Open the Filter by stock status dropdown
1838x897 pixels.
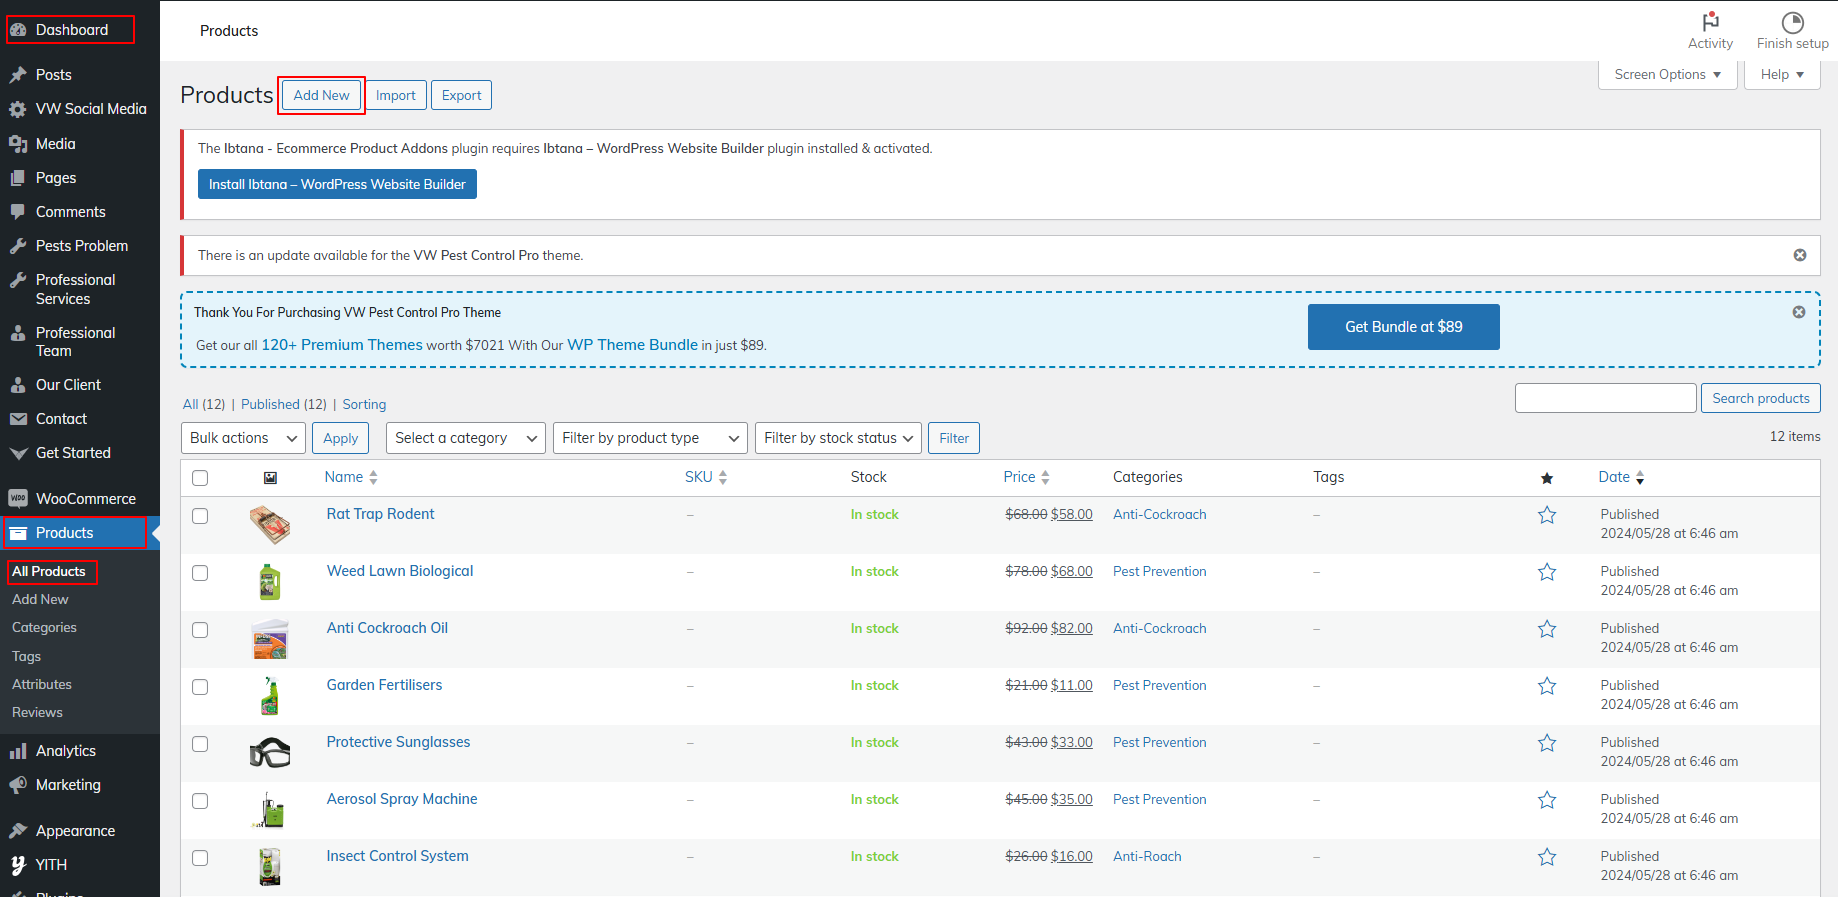tap(838, 438)
